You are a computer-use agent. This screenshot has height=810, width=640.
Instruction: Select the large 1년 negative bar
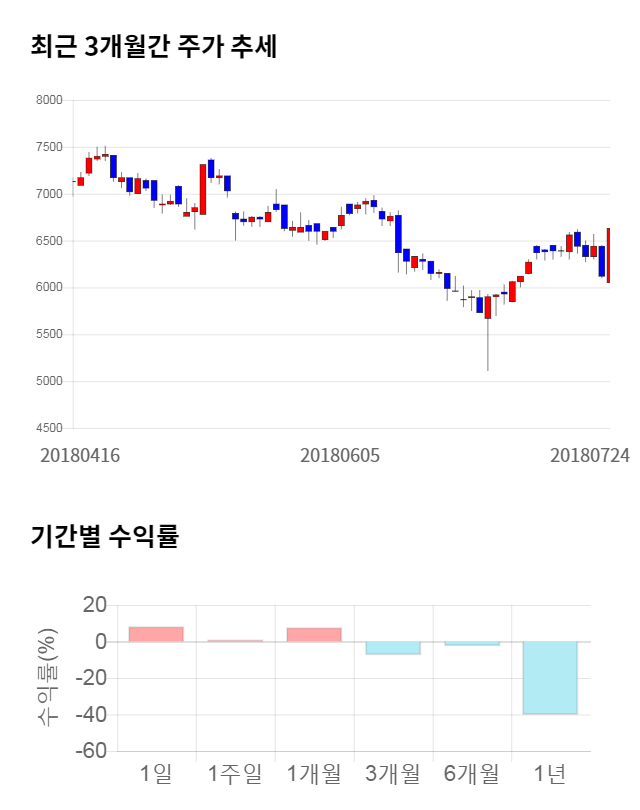(x=550, y=677)
